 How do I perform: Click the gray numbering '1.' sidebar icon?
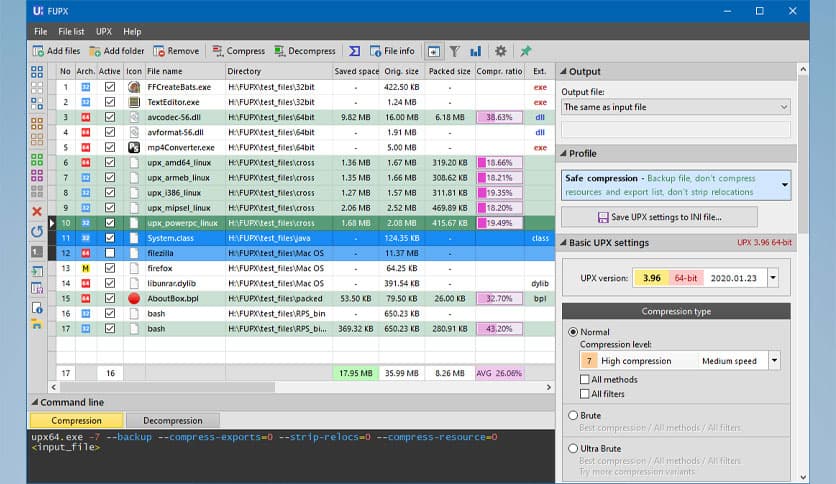(x=37, y=252)
